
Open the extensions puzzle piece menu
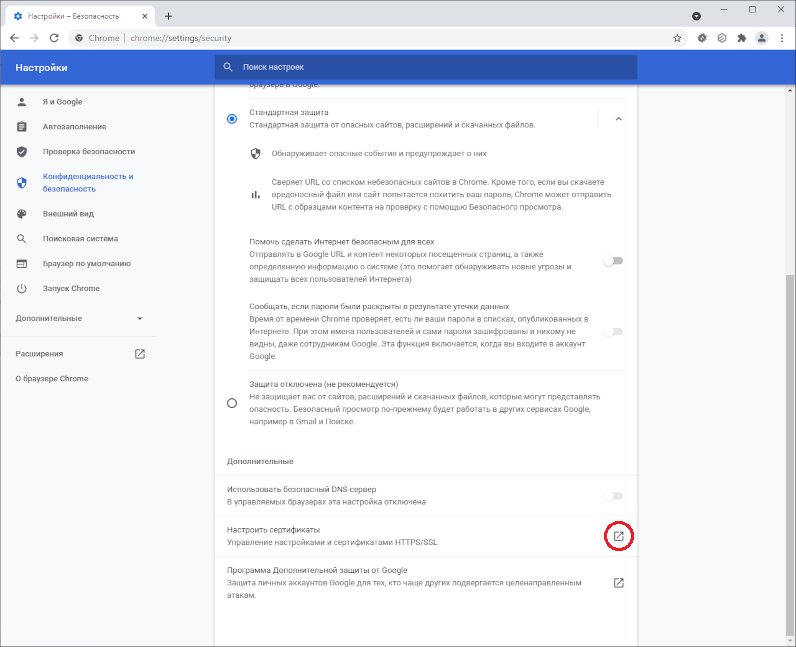tap(741, 38)
